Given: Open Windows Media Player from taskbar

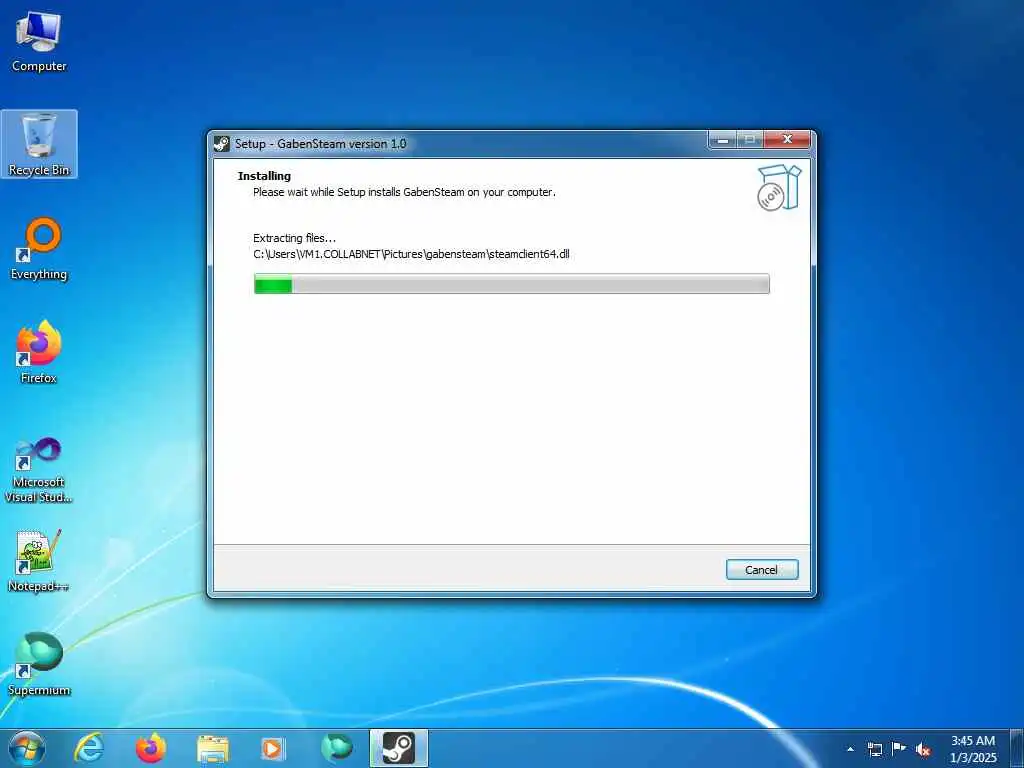Looking at the screenshot, I should tap(273, 748).
